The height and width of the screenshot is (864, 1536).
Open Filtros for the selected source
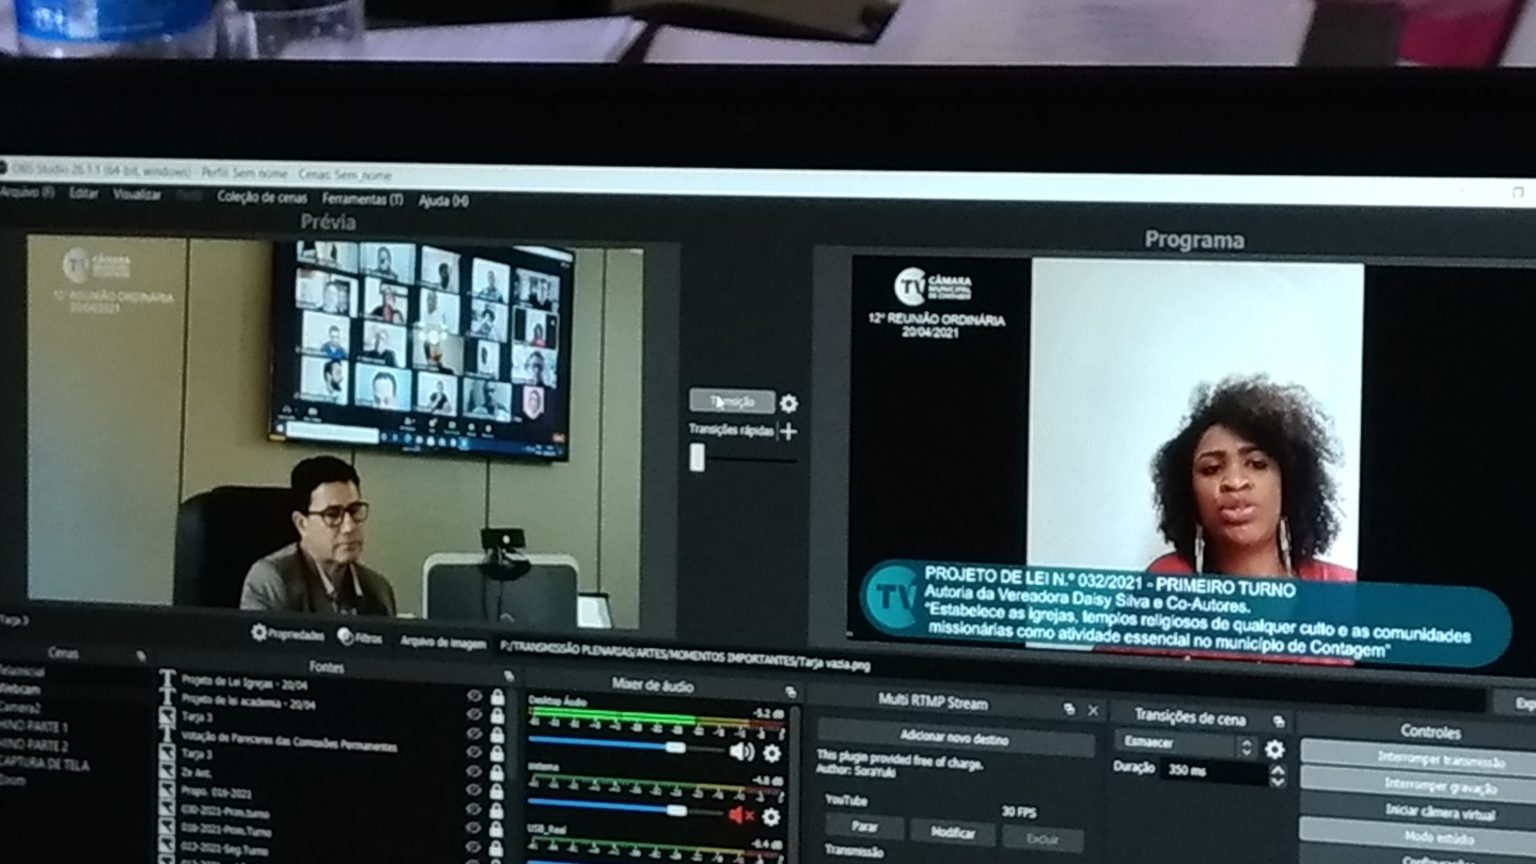(x=360, y=637)
